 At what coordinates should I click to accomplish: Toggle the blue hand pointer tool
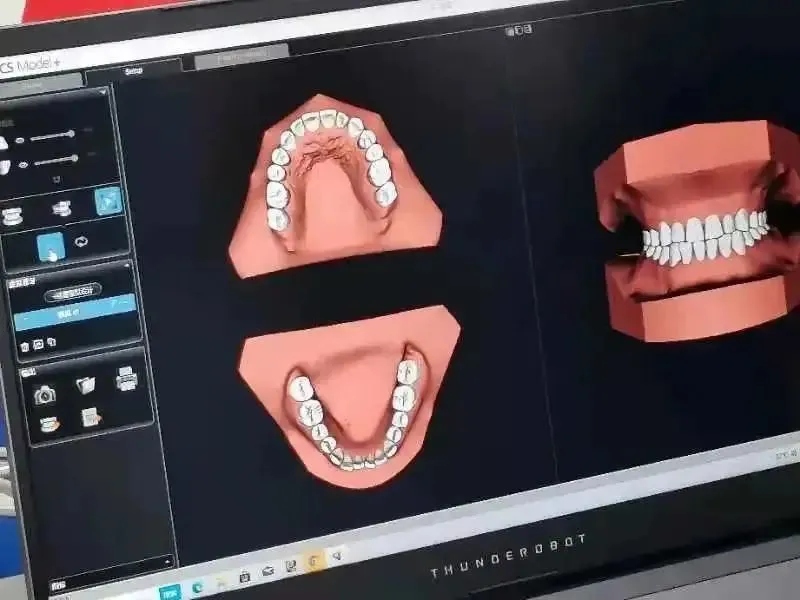click(51, 246)
